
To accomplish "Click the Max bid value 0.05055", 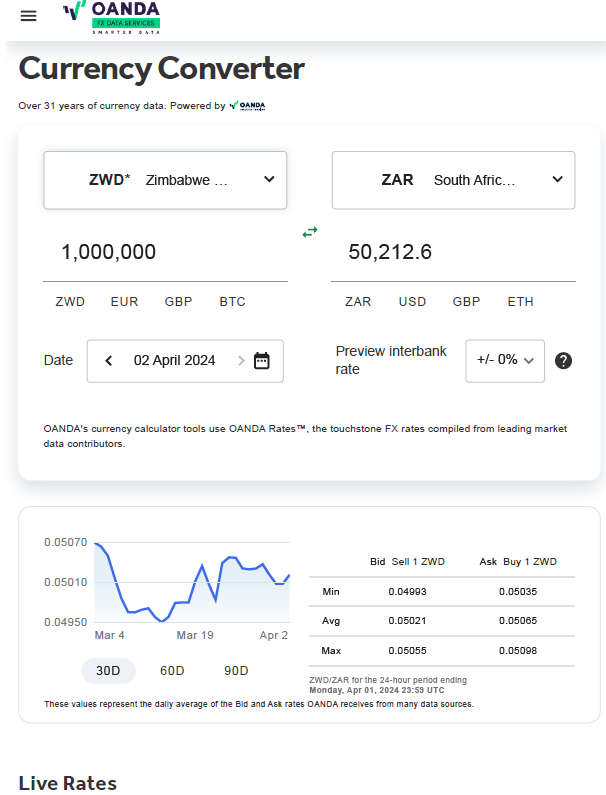I will tap(407, 651).
